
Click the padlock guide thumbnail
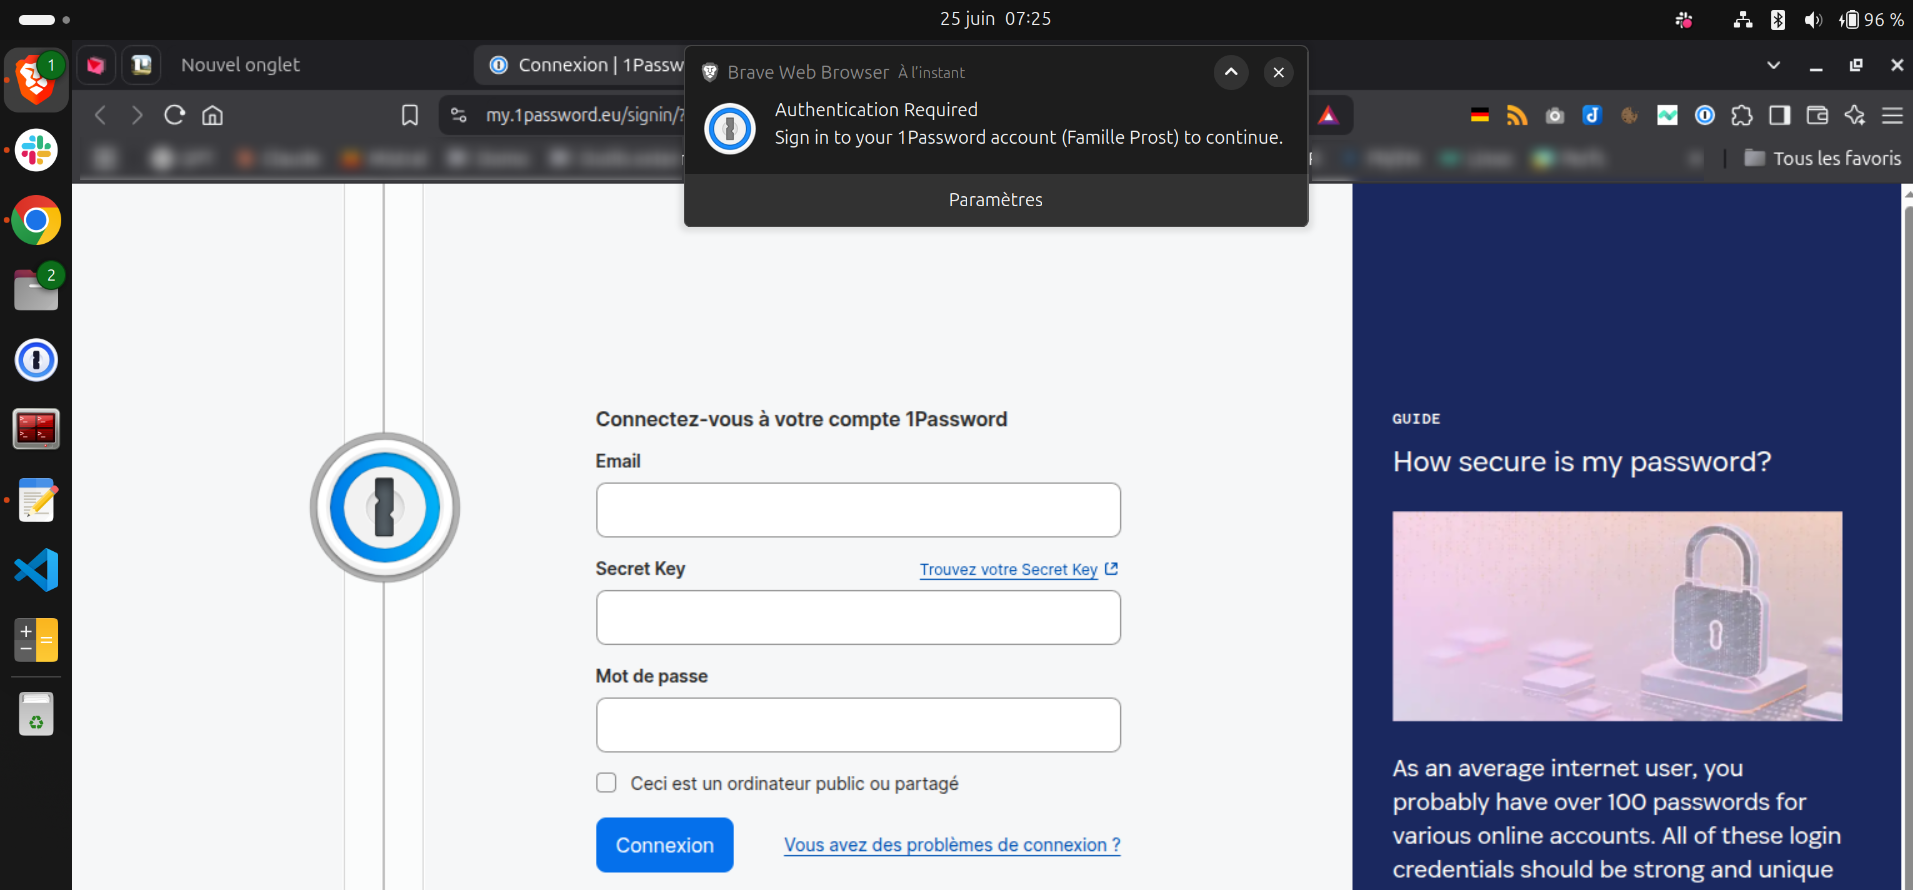1617,616
